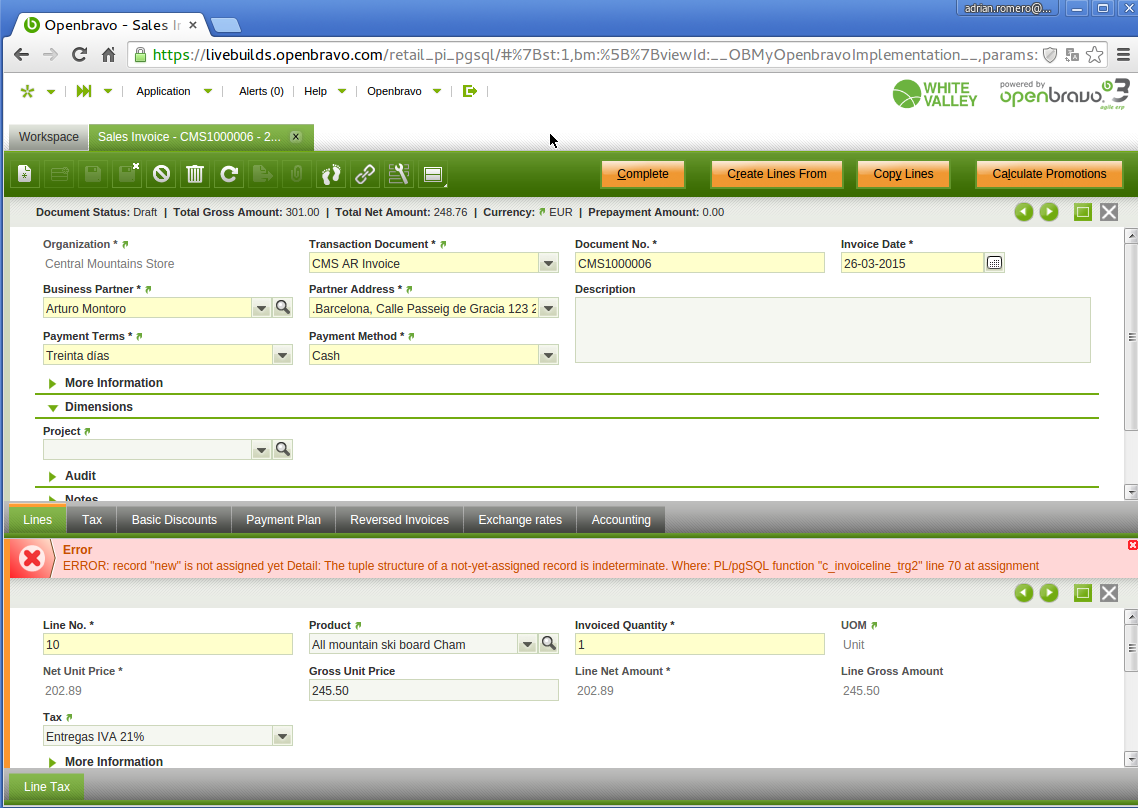This screenshot has height=808, width=1138.
Task: Switch to the Payment Plan tab
Action: 283,520
